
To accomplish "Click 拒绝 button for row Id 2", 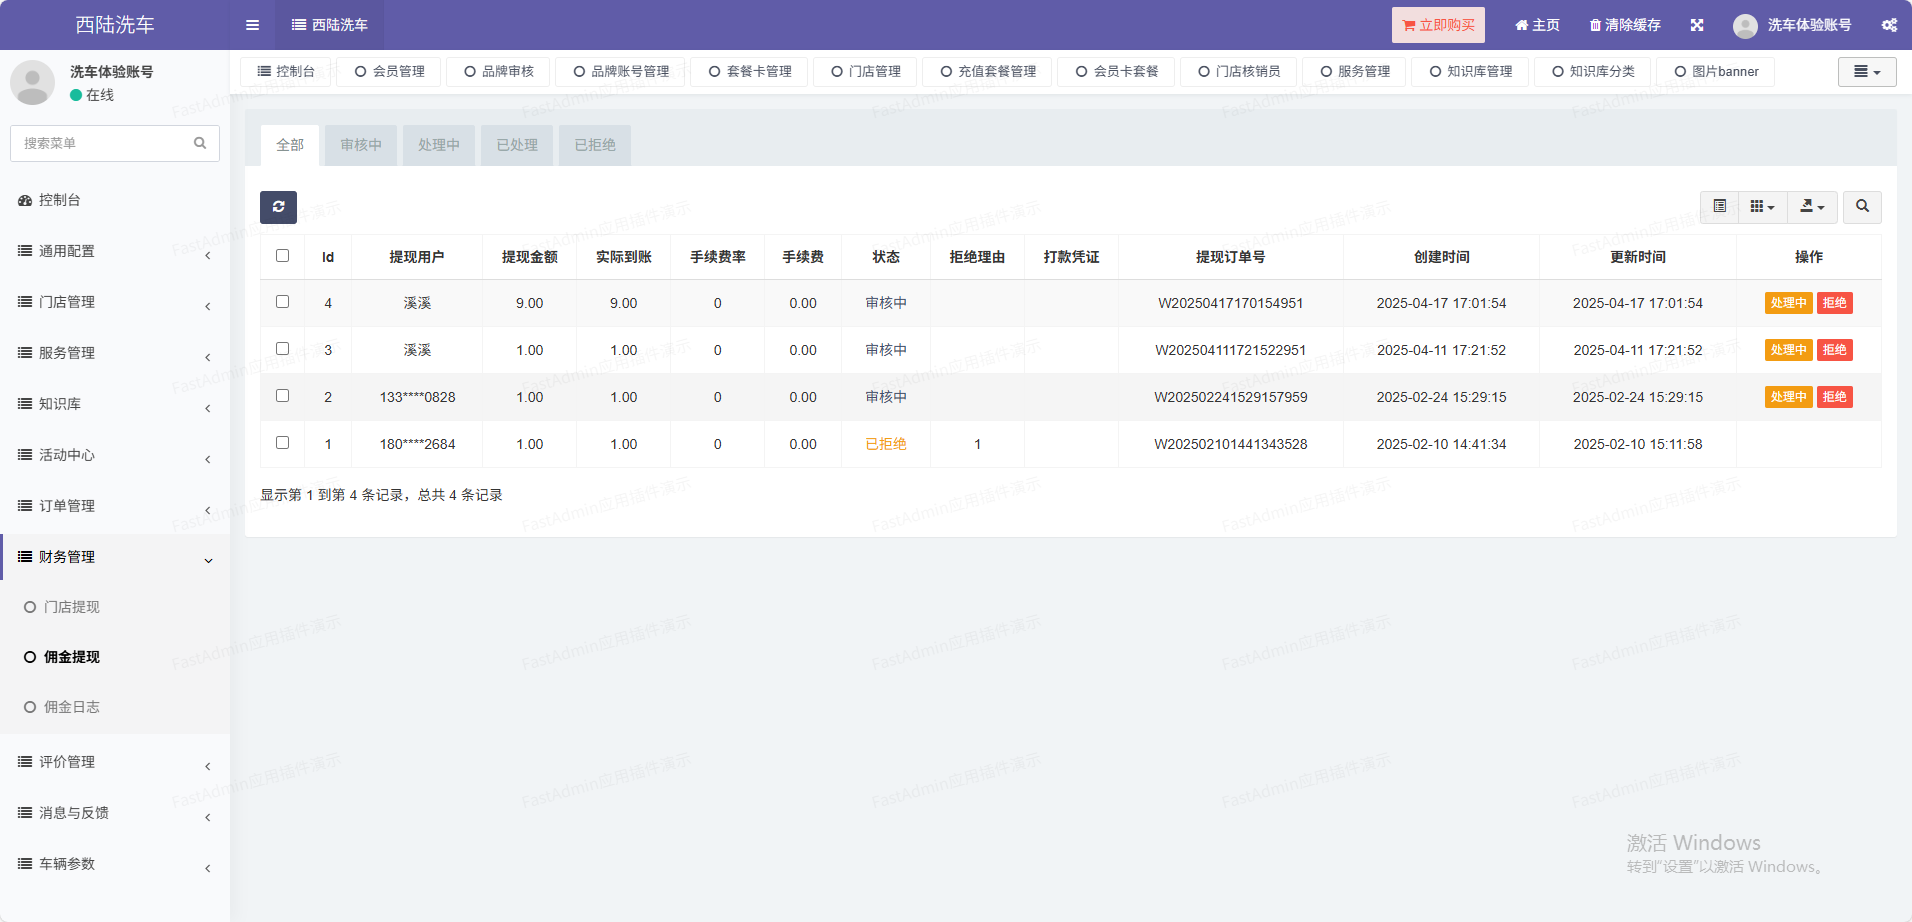I will click(x=1834, y=397).
